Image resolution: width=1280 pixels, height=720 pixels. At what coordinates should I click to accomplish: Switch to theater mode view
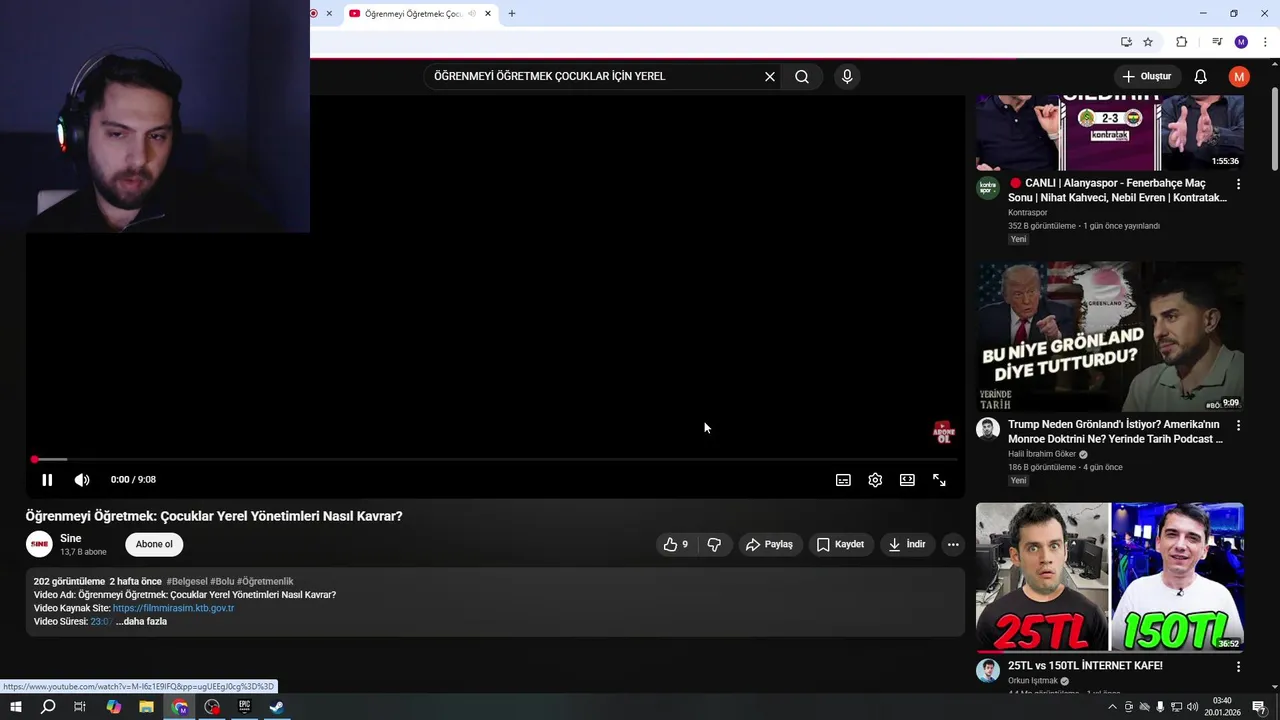907,480
